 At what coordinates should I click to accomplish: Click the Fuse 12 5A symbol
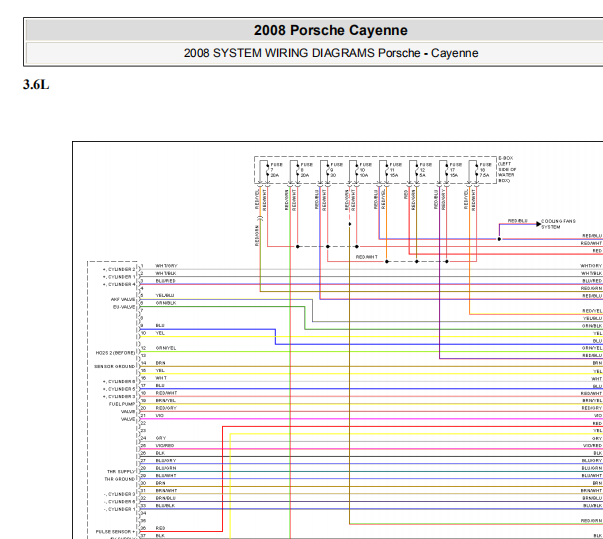click(x=417, y=170)
